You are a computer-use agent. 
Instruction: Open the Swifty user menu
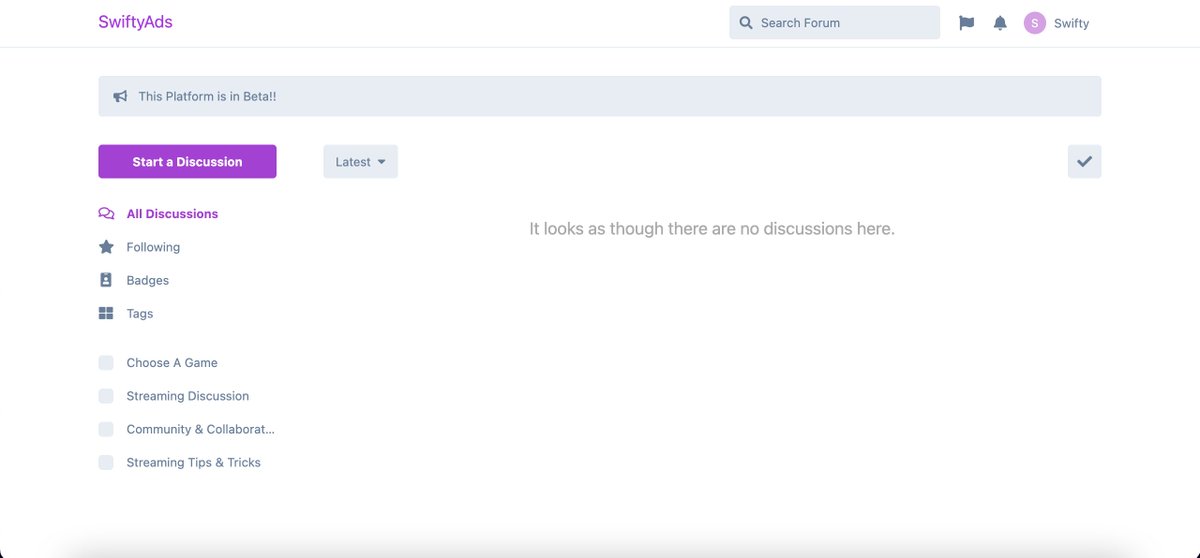[x=1057, y=23]
